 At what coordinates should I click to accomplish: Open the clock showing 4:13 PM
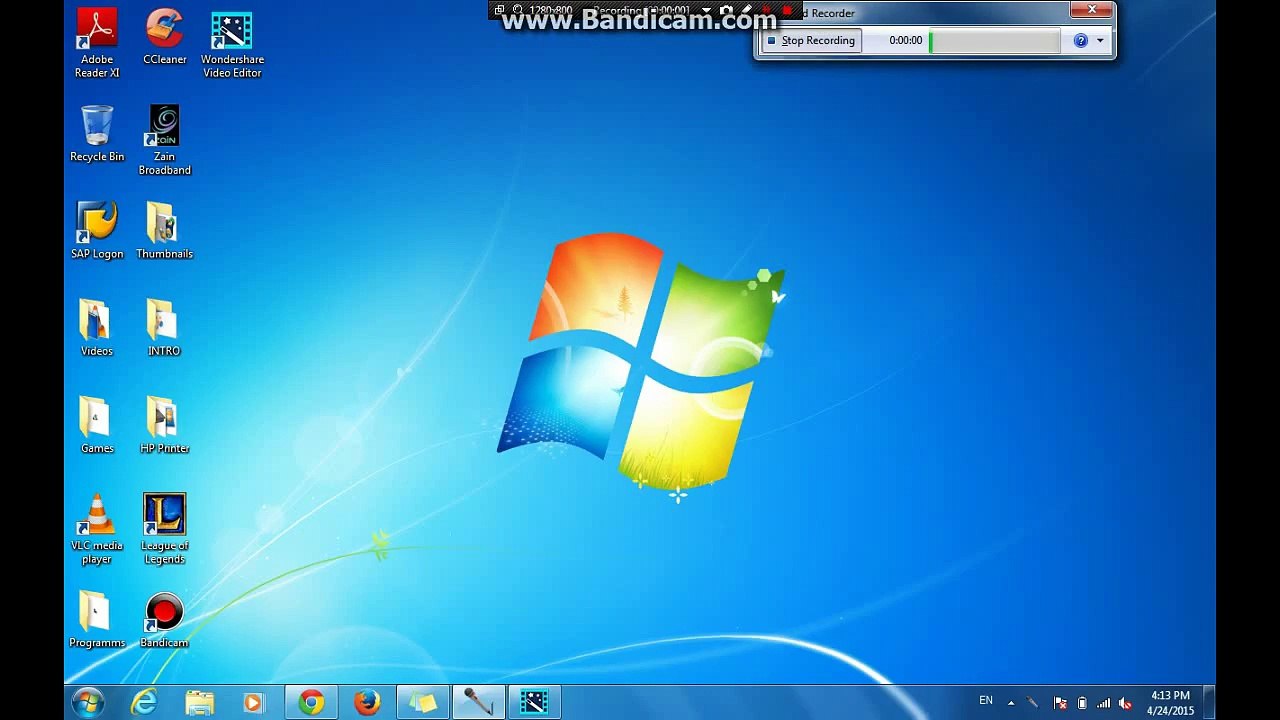coord(1170,703)
